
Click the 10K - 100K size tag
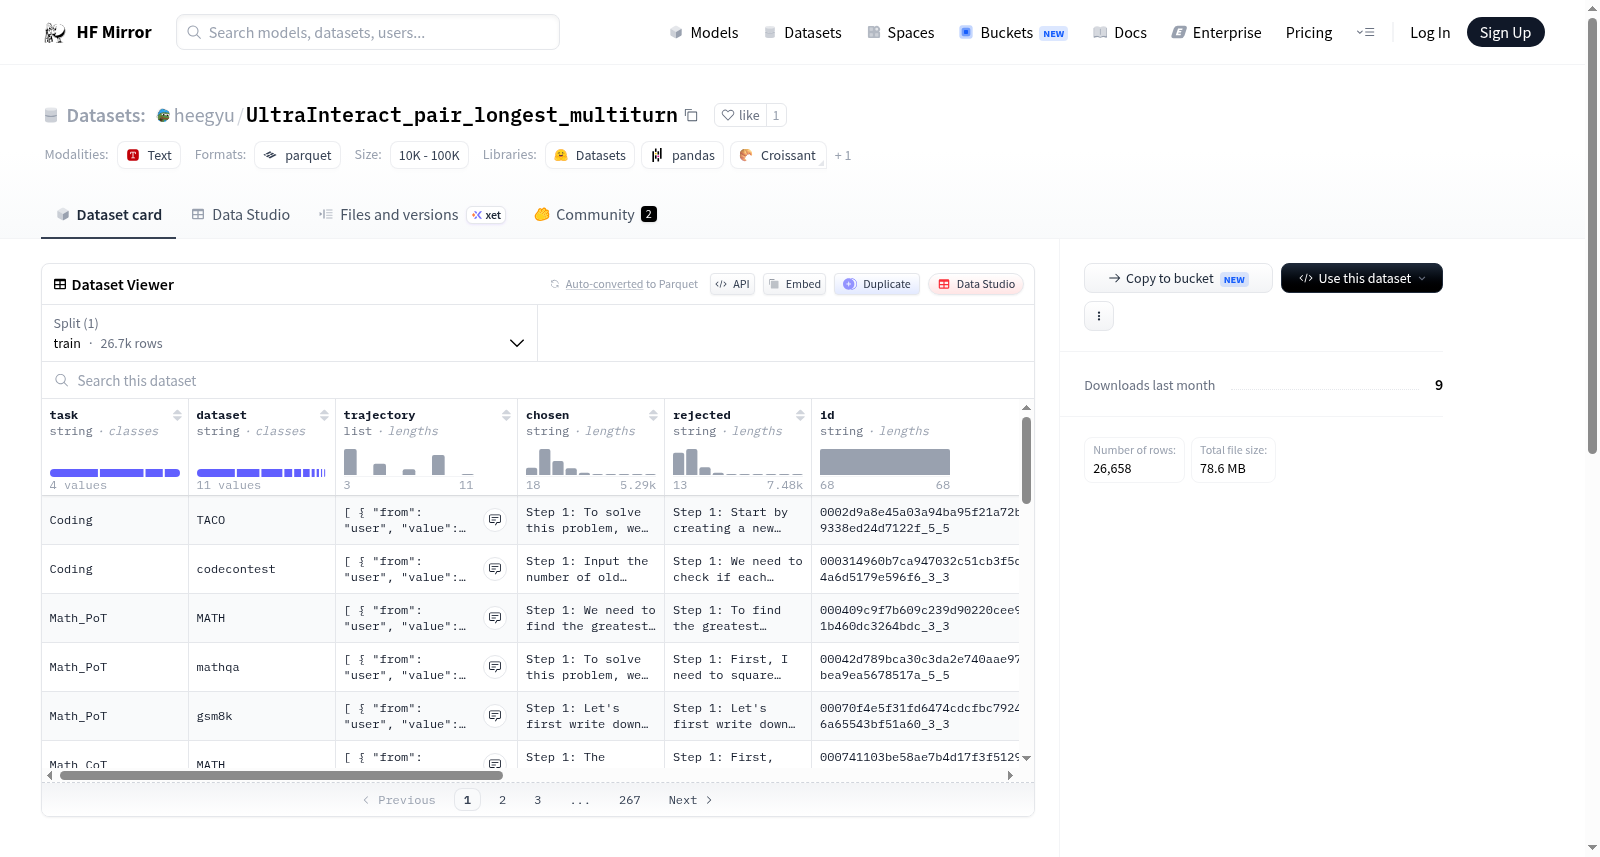coord(429,155)
